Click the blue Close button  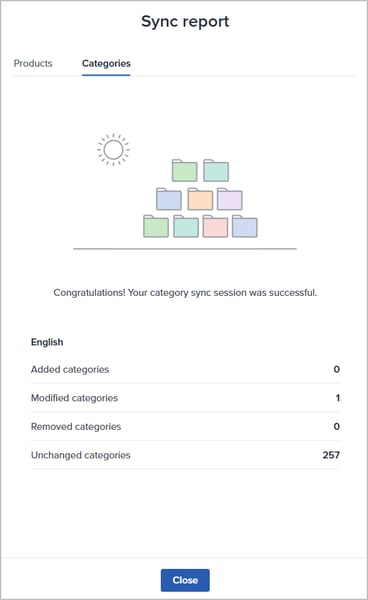[185, 580]
